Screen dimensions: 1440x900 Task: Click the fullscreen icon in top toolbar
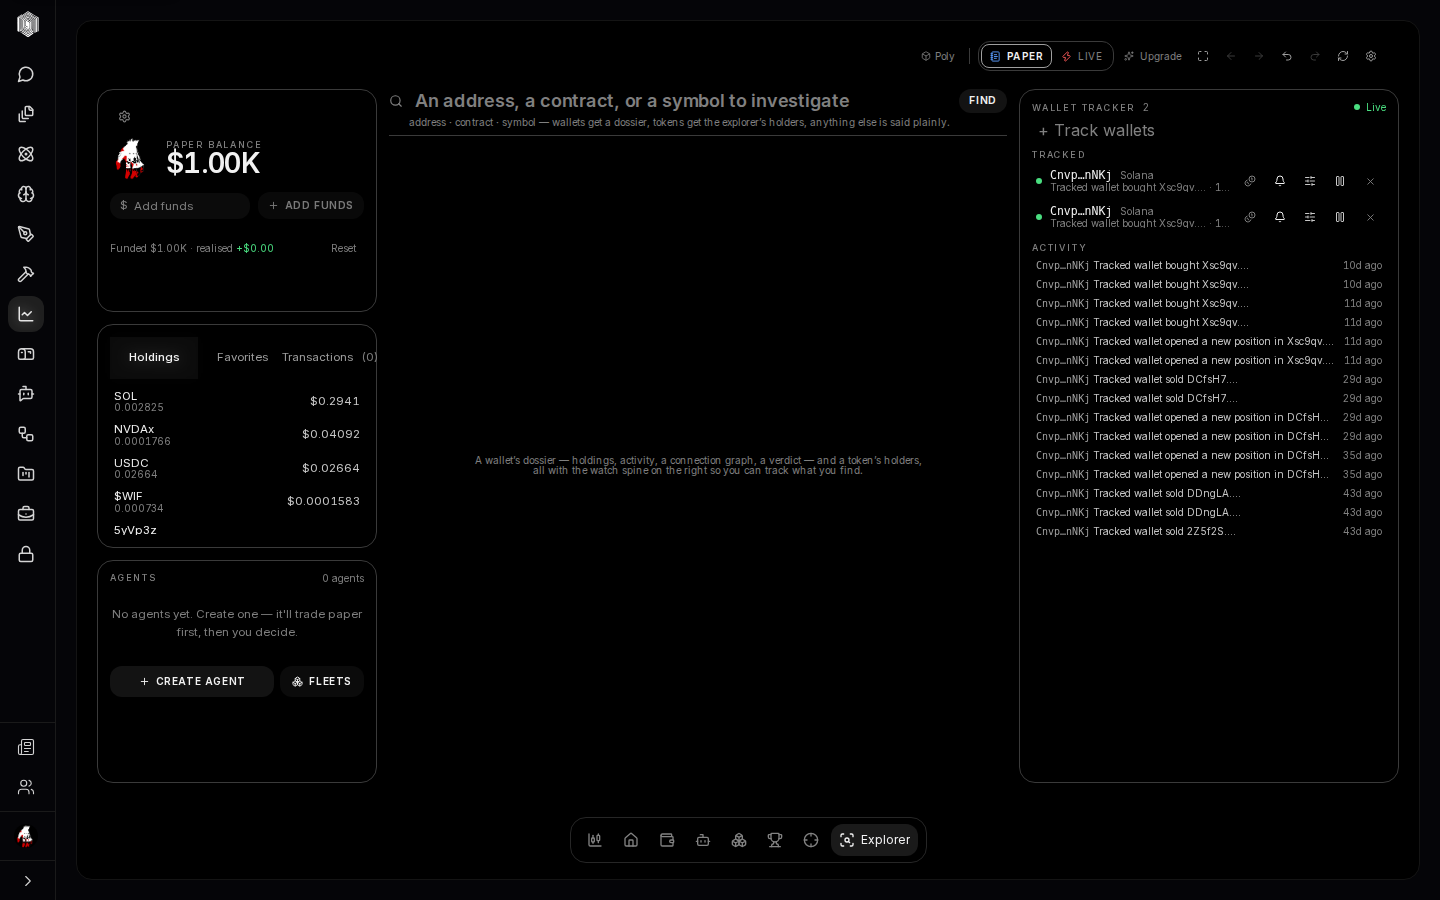[x=1203, y=56]
